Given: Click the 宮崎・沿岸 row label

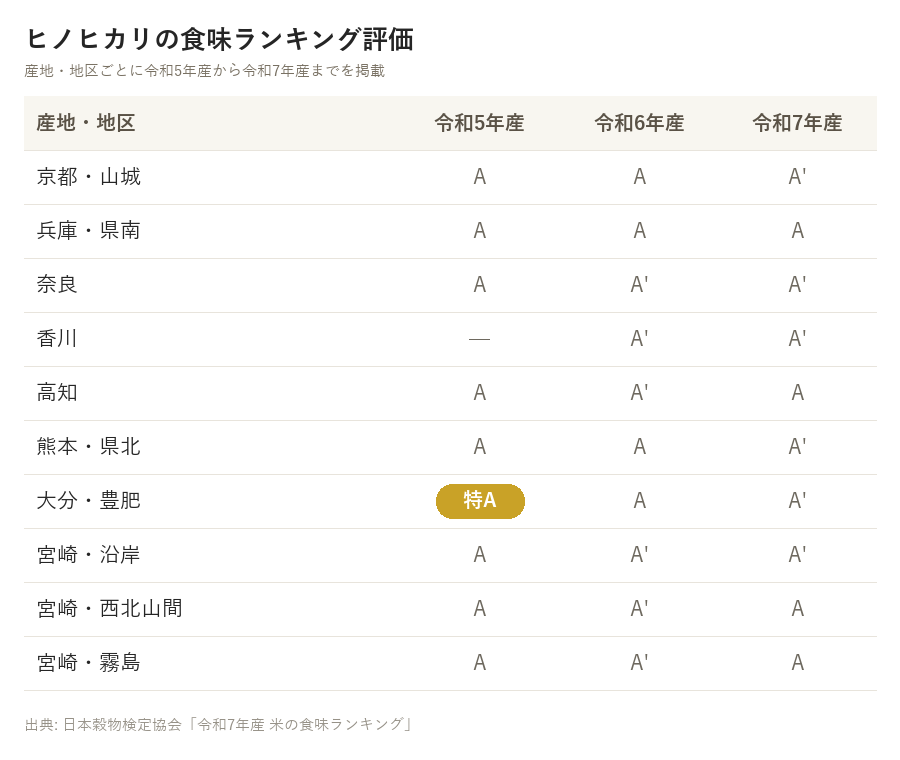Looking at the screenshot, I should point(88,555).
